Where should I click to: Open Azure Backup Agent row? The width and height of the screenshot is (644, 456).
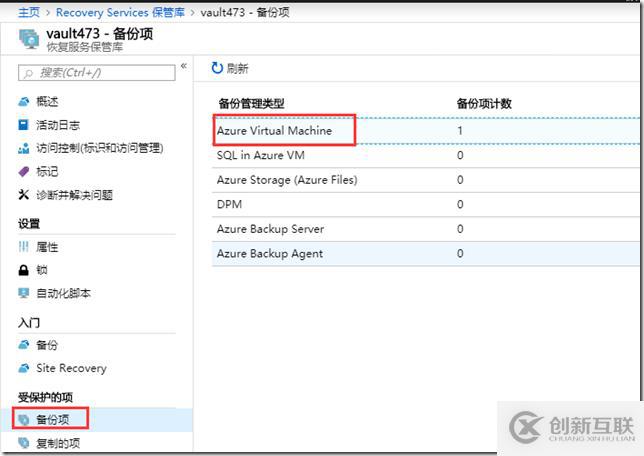pos(426,253)
